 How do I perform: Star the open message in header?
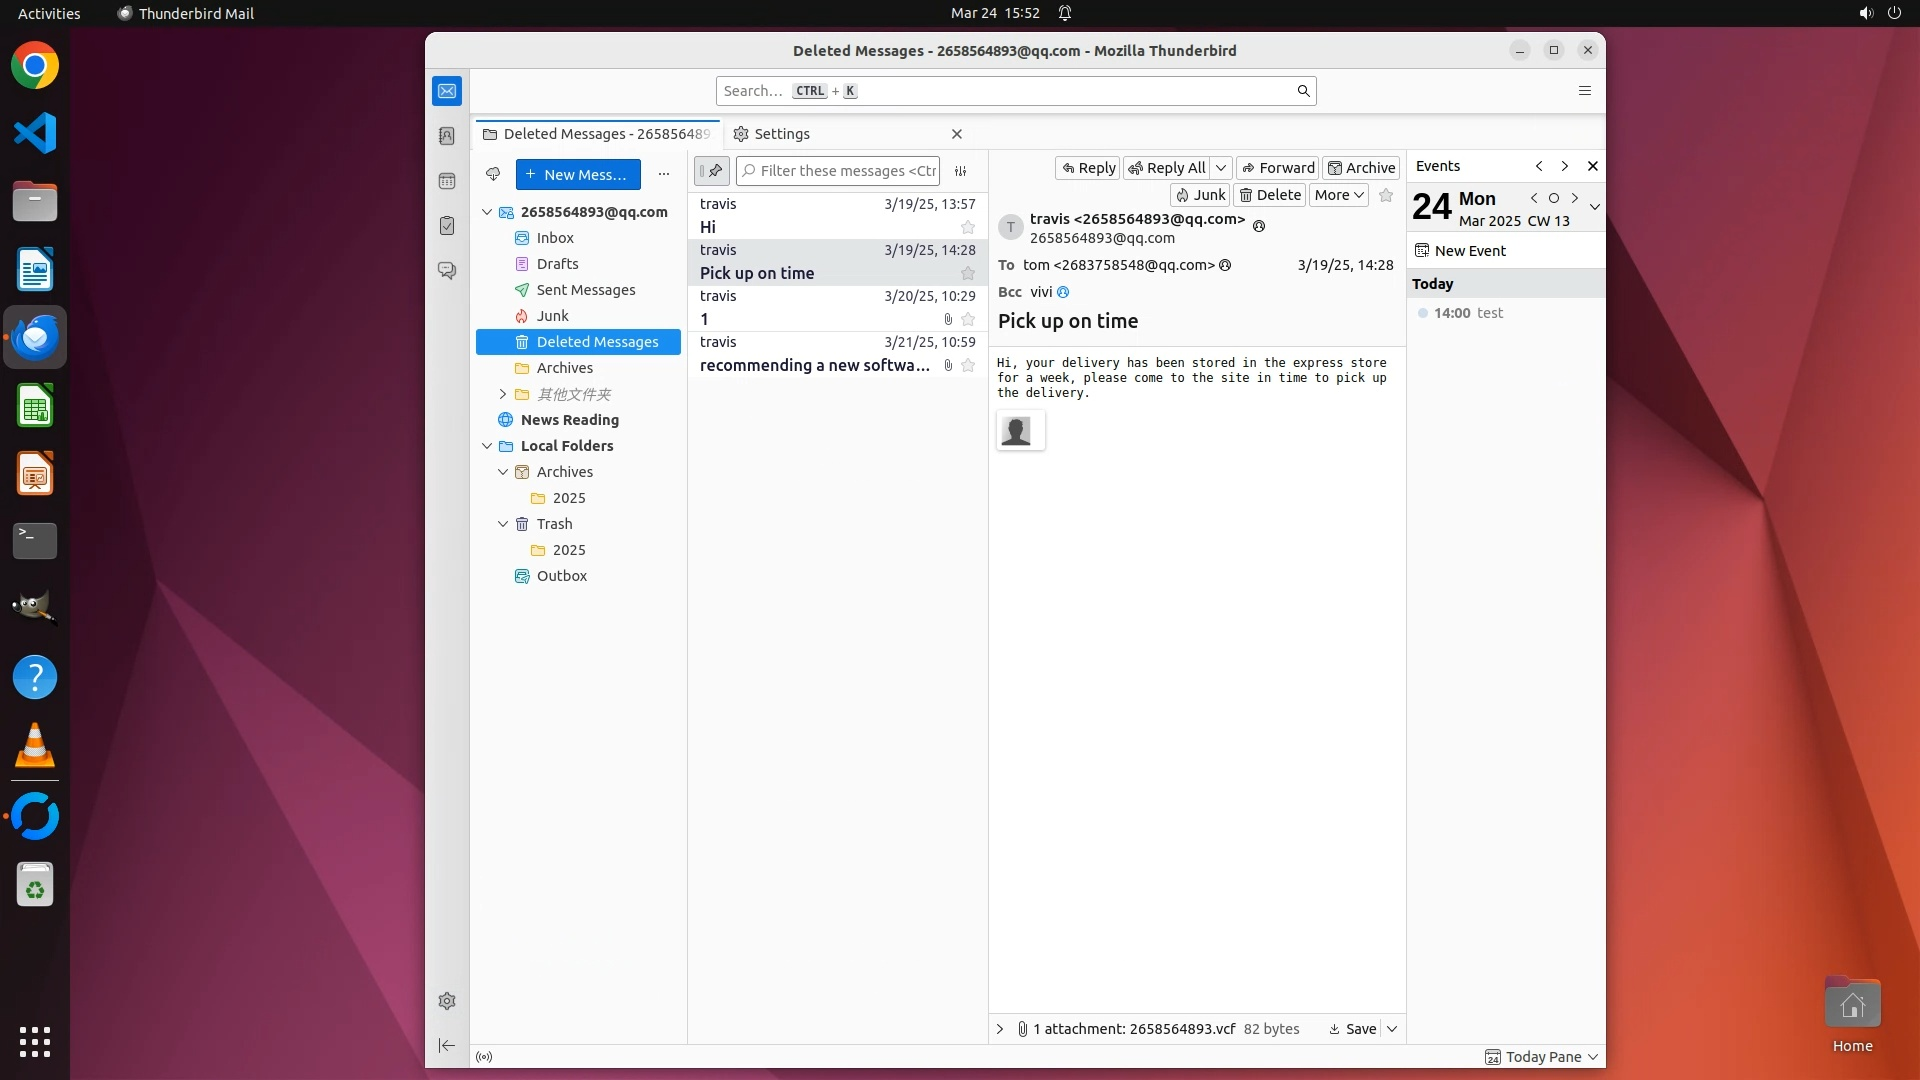tap(1385, 195)
